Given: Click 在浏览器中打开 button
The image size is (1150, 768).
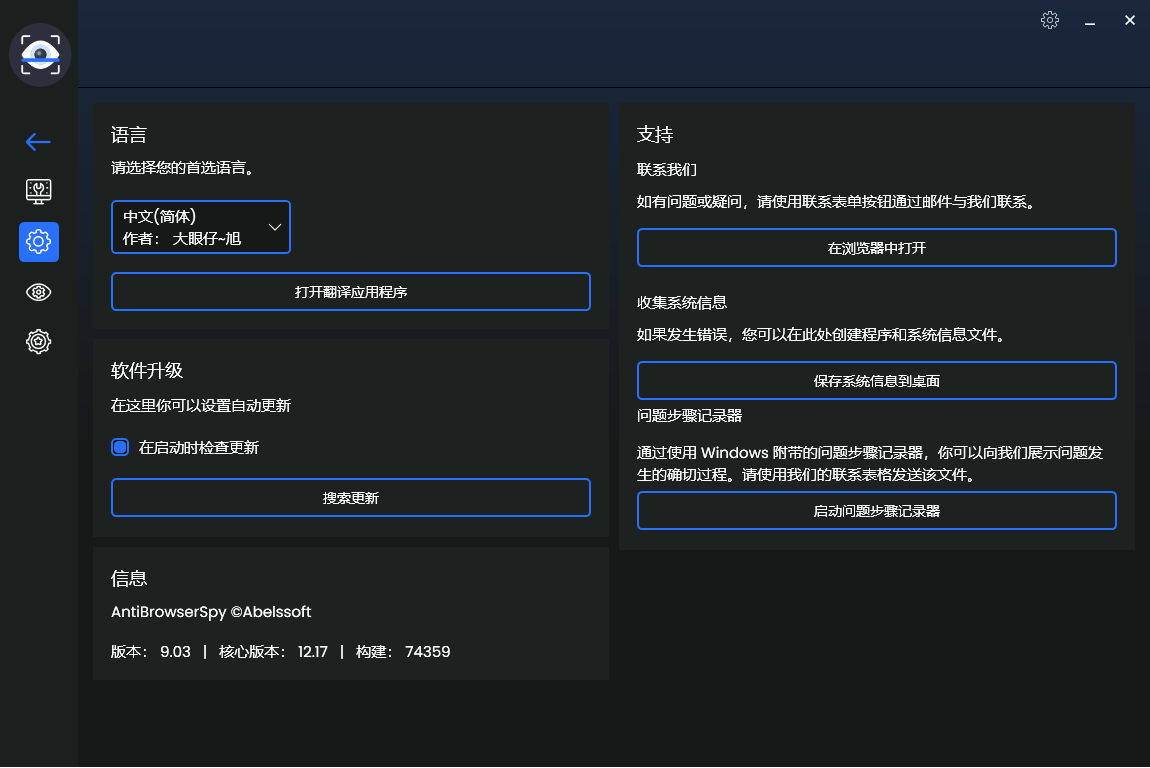Looking at the screenshot, I should coord(876,248).
